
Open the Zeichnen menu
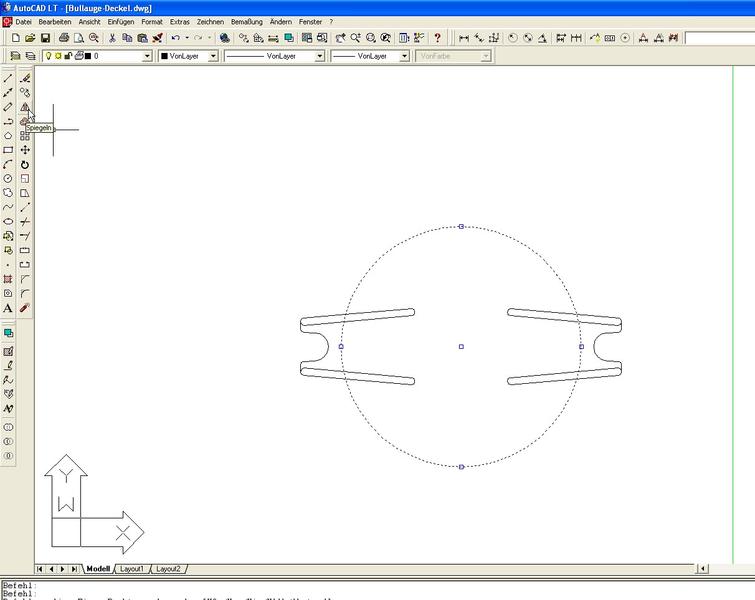[x=210, y=22]
